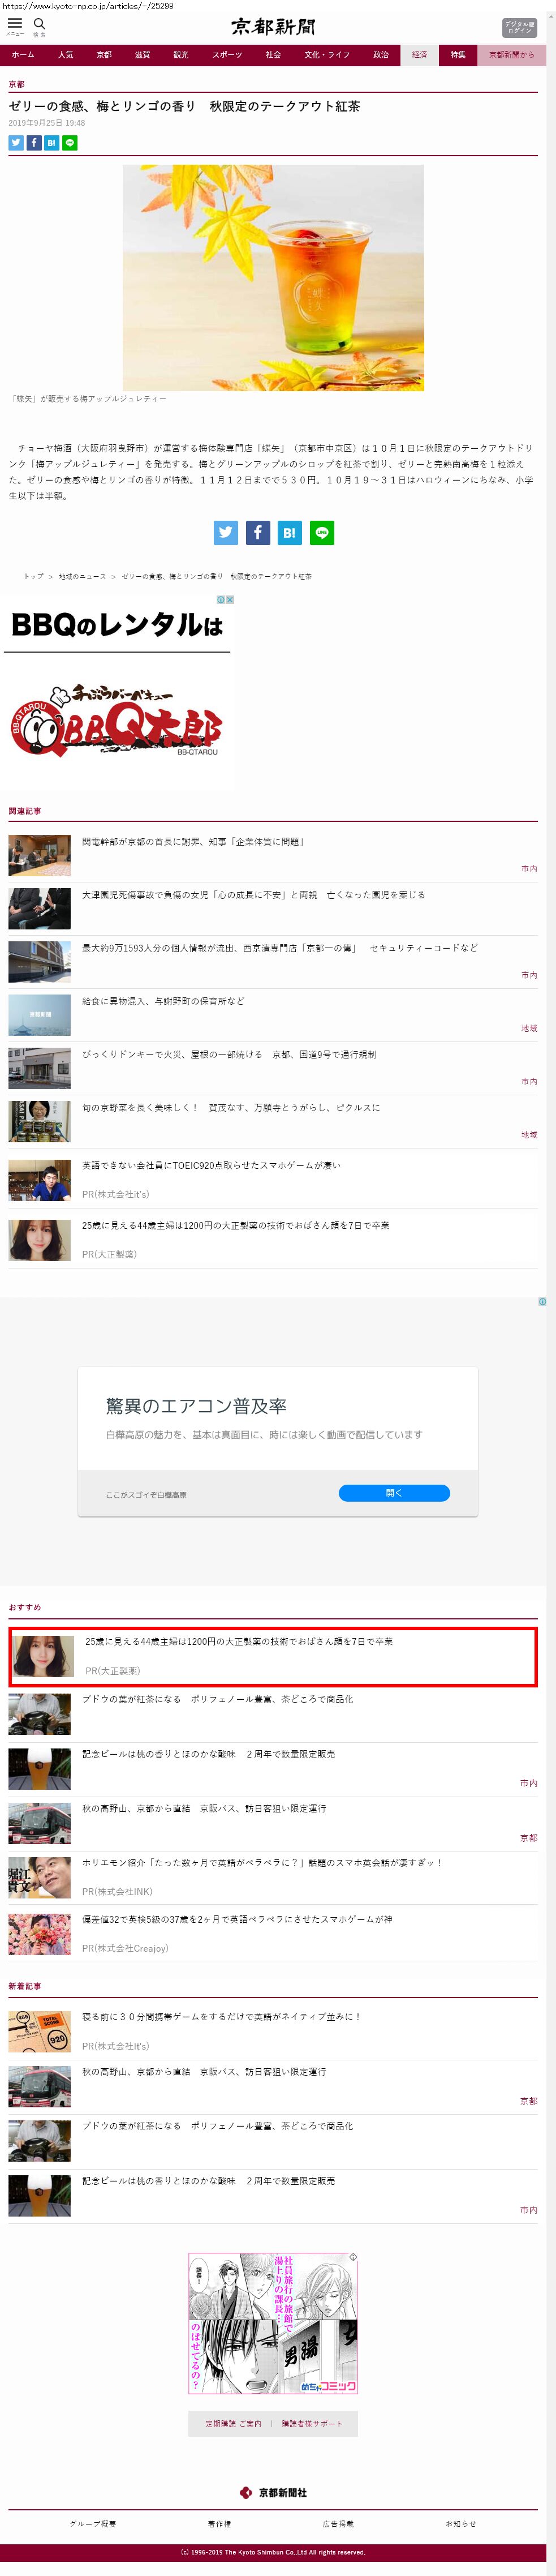Click the manga comic ad banner
This screenshot has height=2576, width=556.
tap(273, 2323)
